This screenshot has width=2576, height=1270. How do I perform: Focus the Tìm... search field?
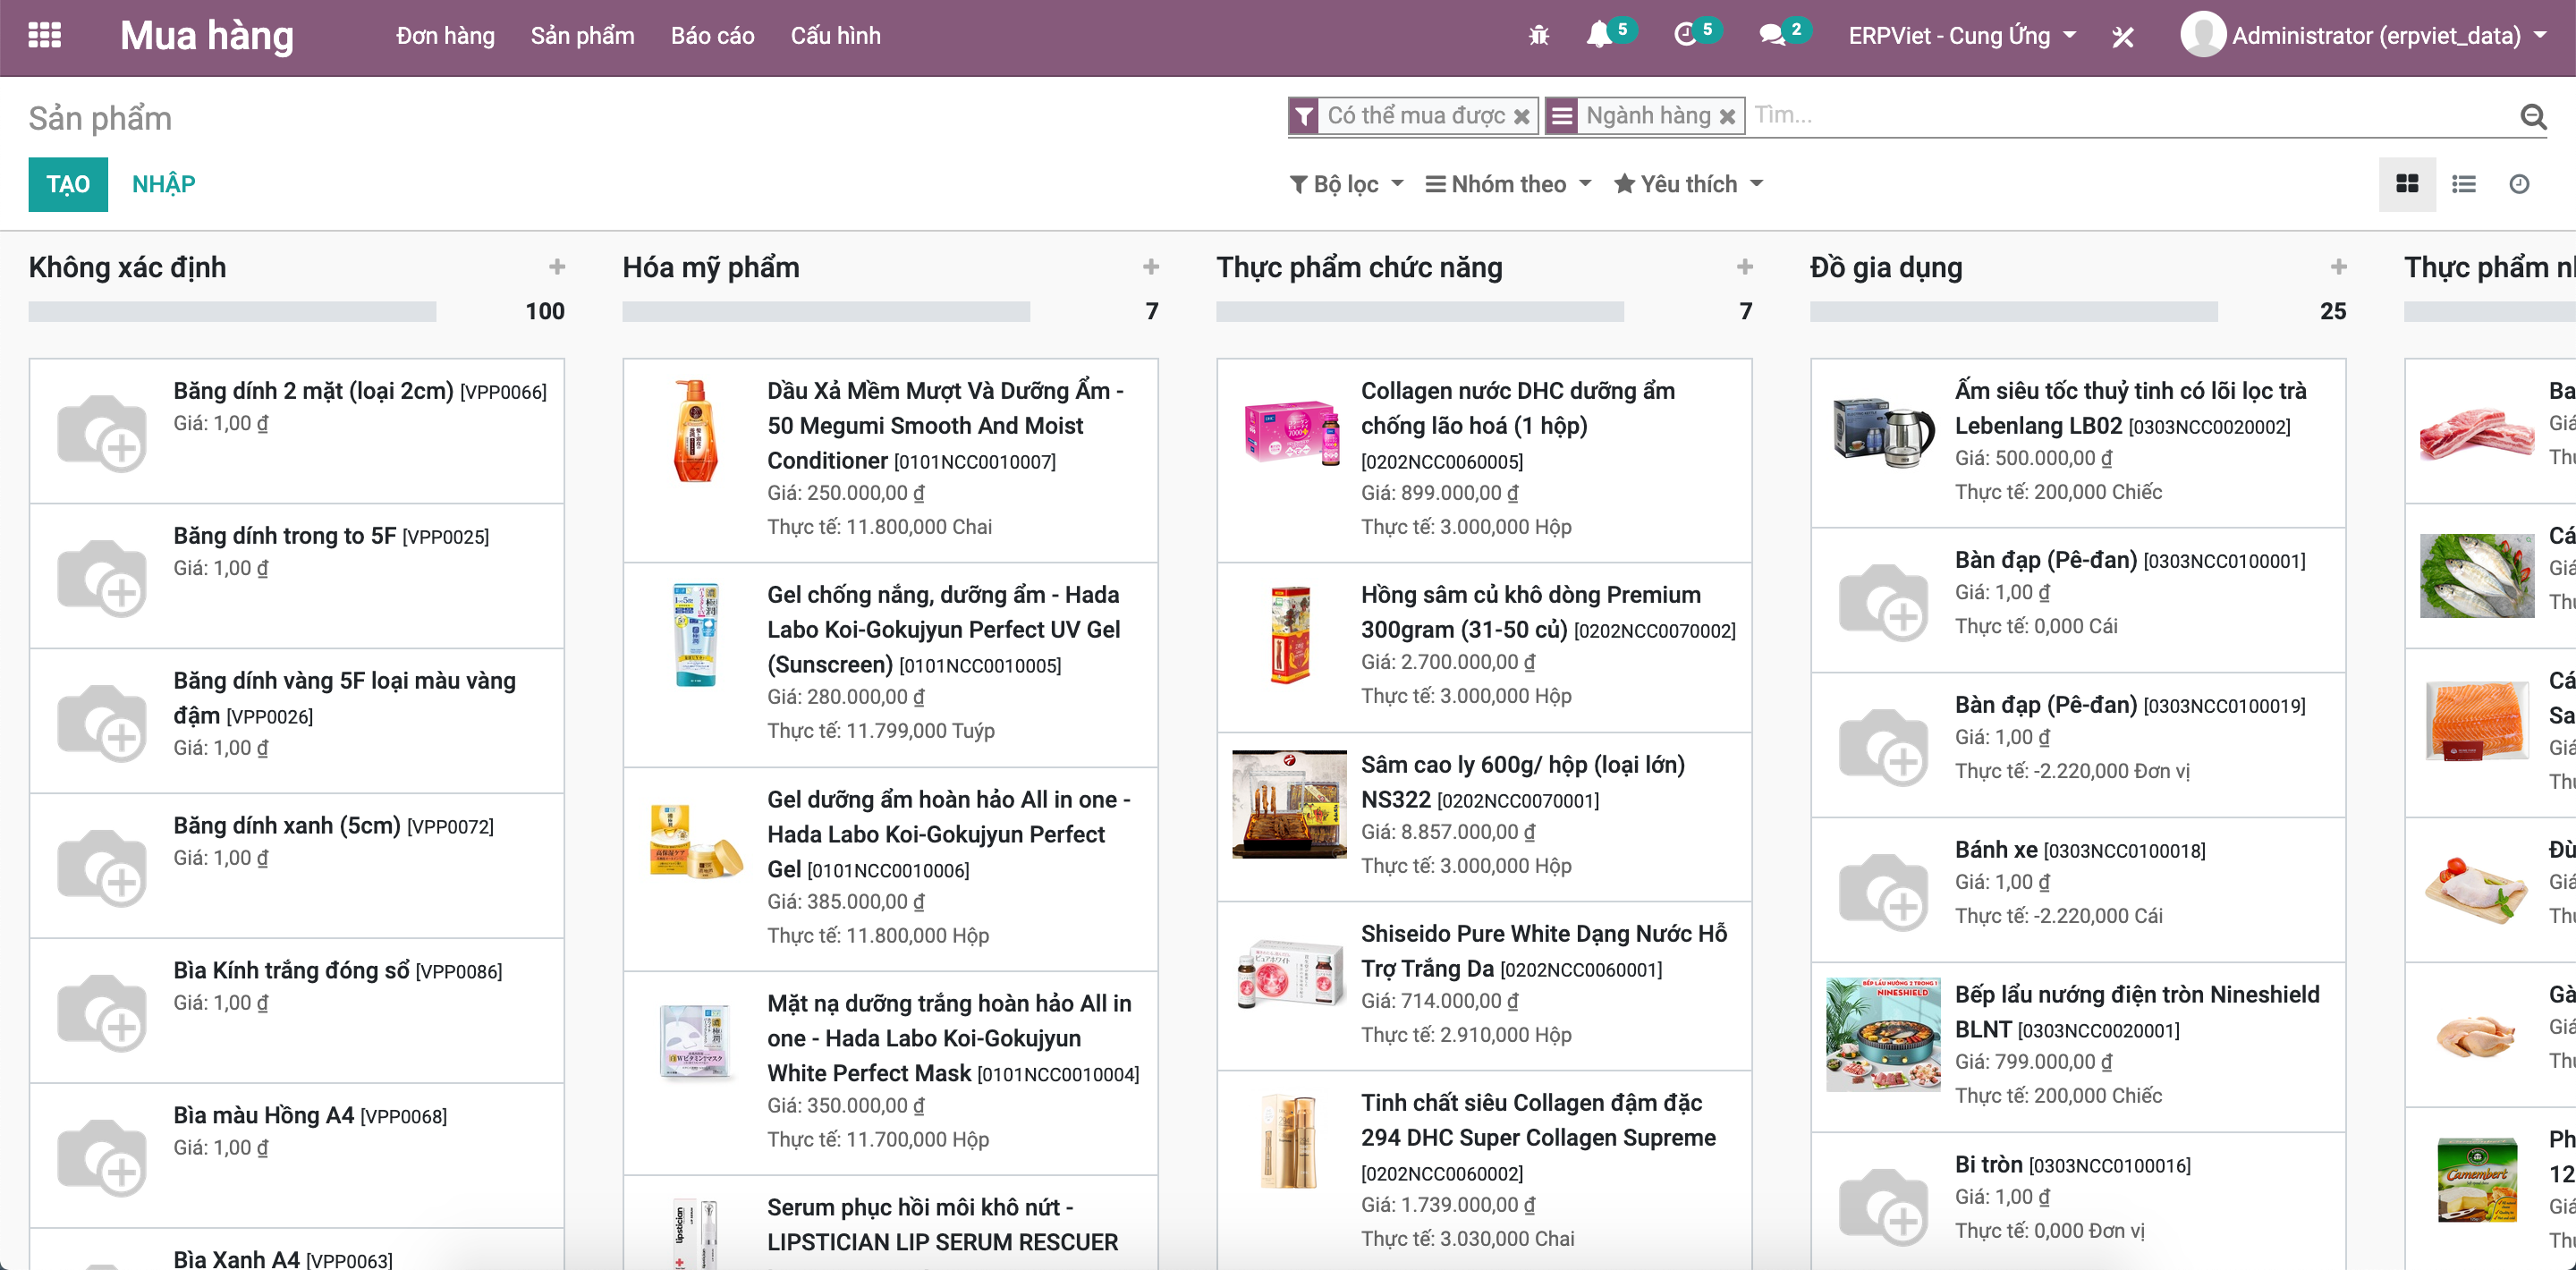(x=2130, y=116)
